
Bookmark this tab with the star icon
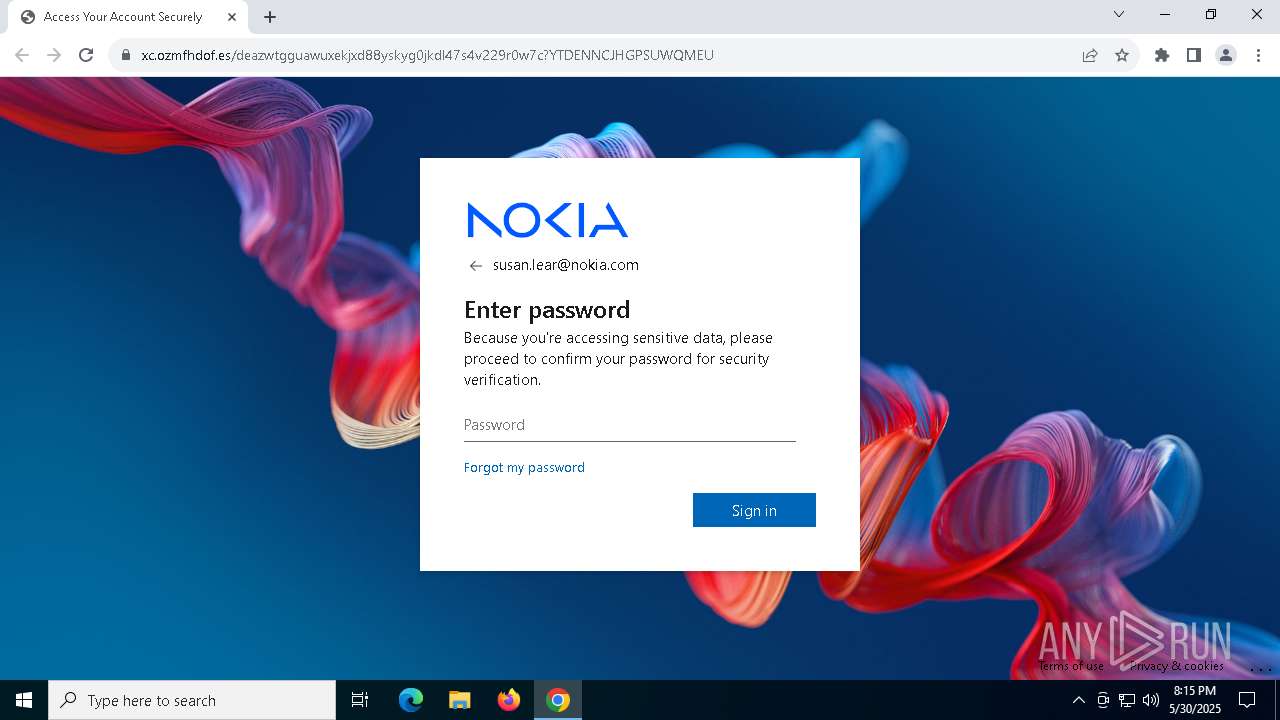[x=1122, y=55]
